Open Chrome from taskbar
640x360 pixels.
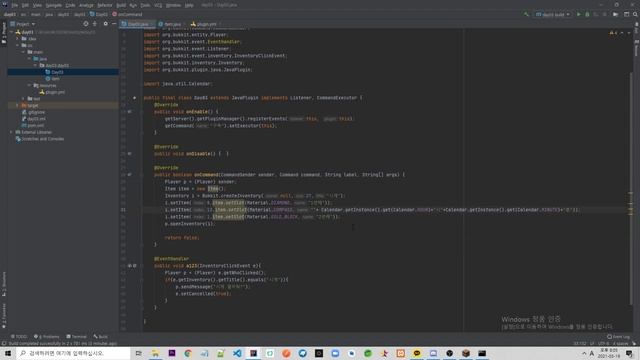(188, 353)
